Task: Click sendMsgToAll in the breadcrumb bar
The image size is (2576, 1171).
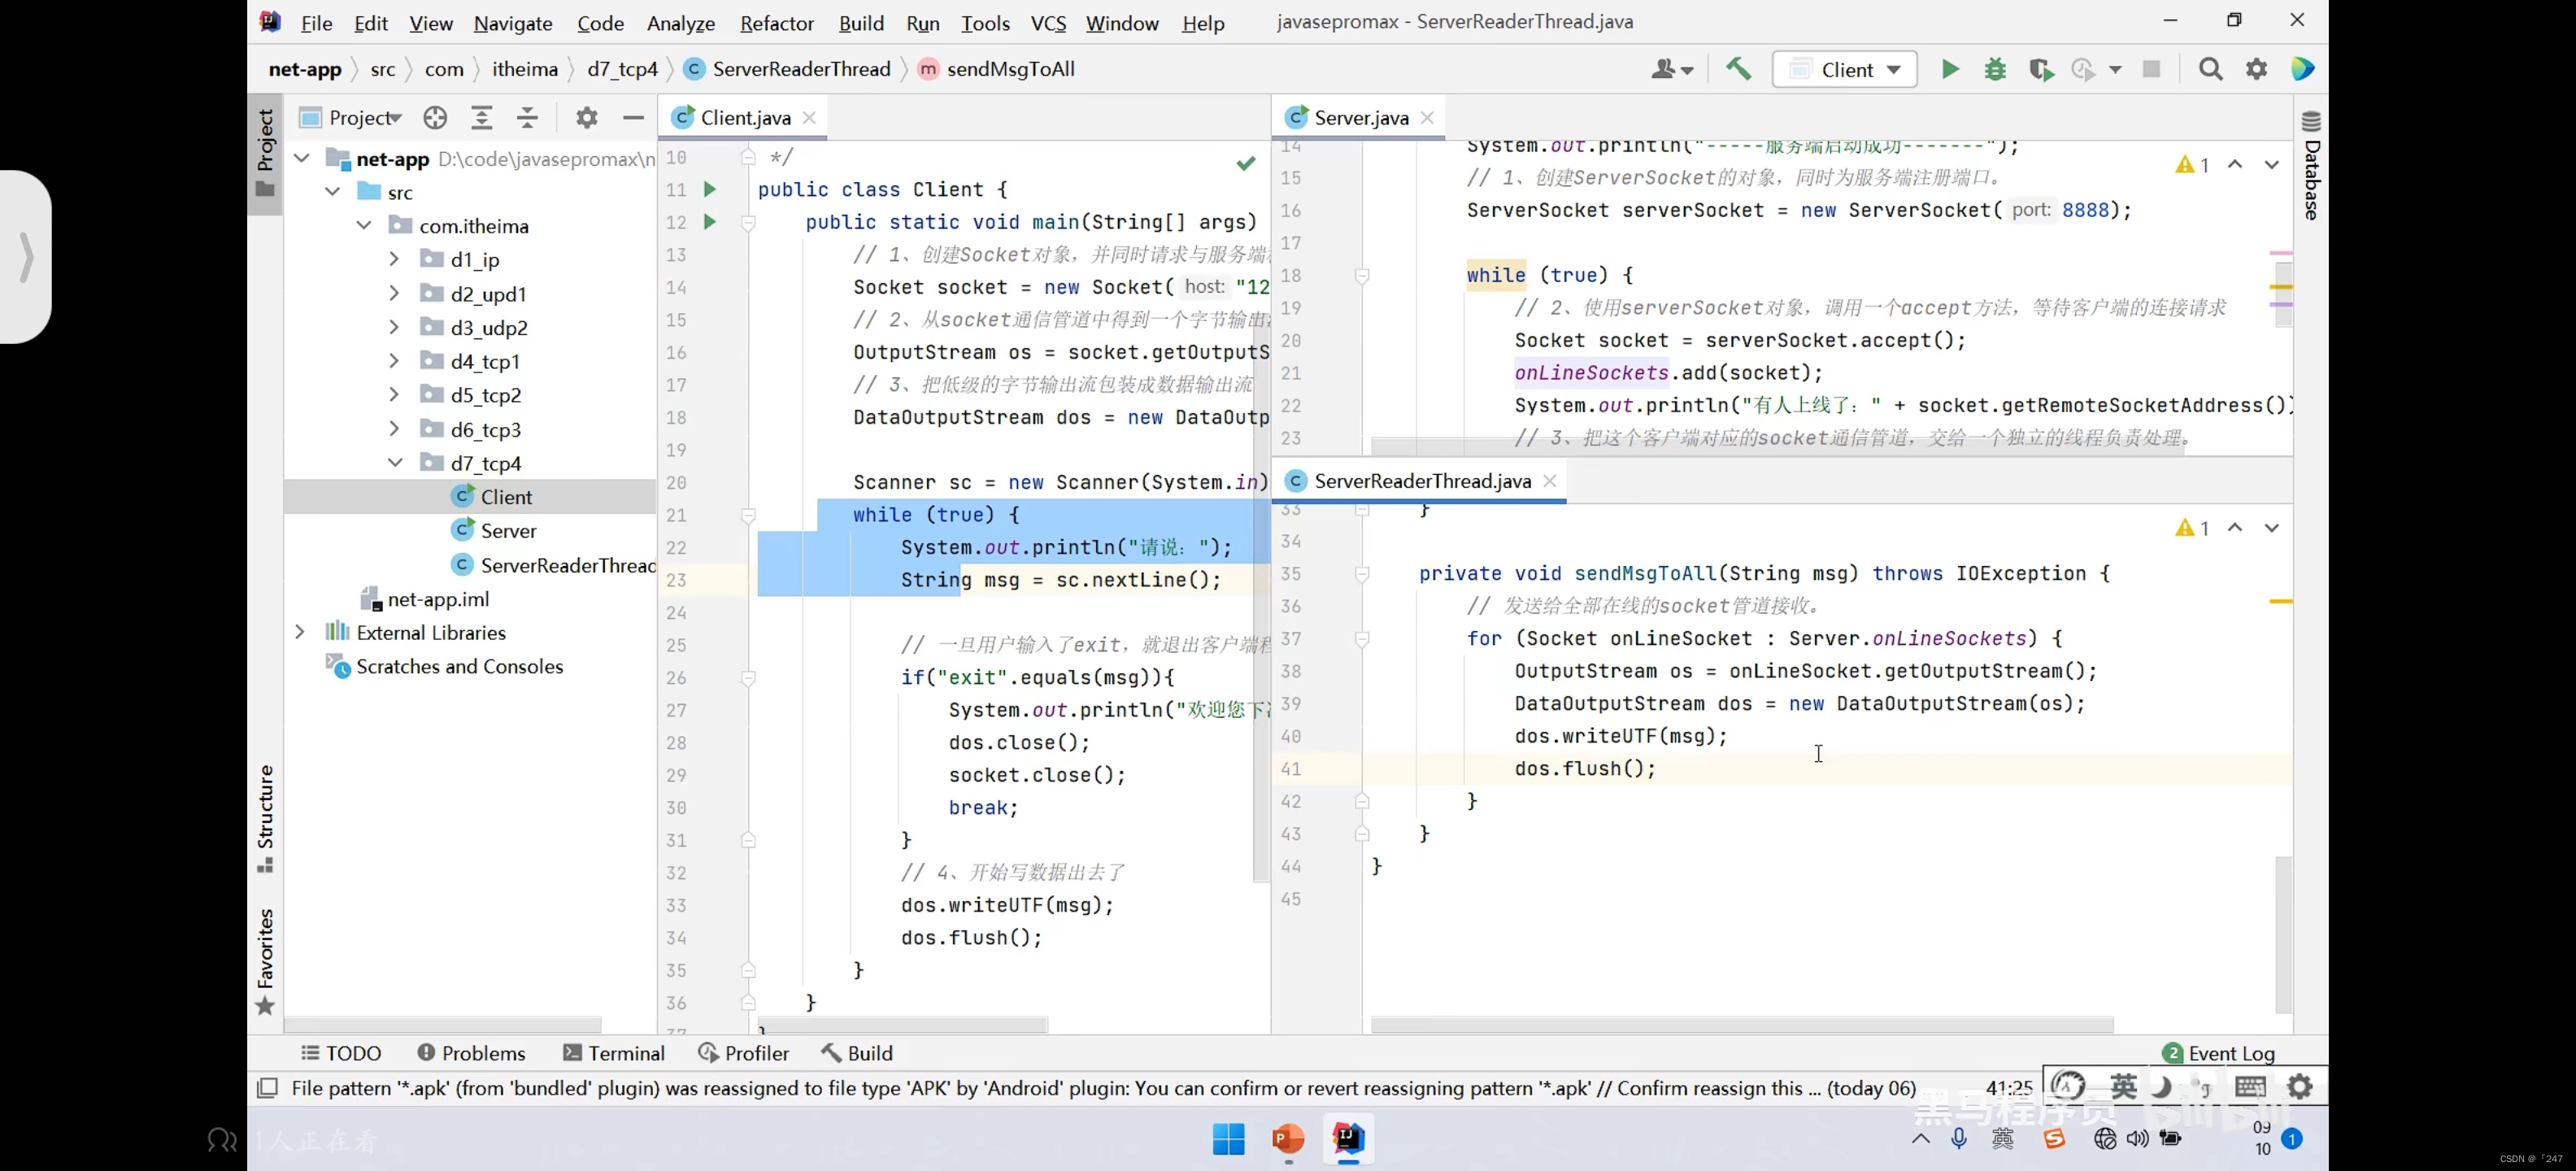Action: point(1010,69)
